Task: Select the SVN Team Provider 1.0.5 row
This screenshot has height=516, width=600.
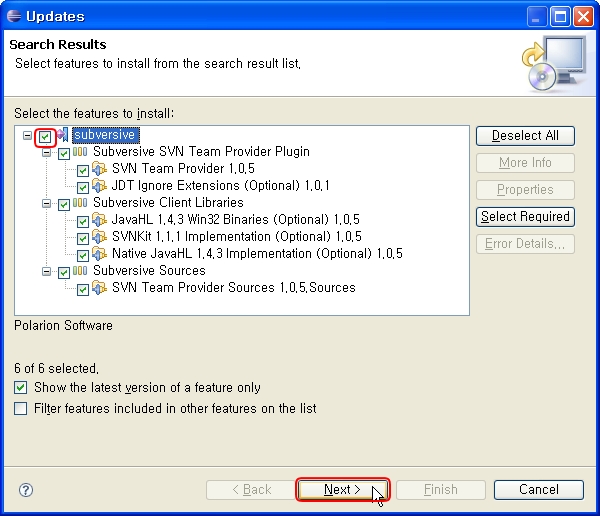Action: point(183,168)
